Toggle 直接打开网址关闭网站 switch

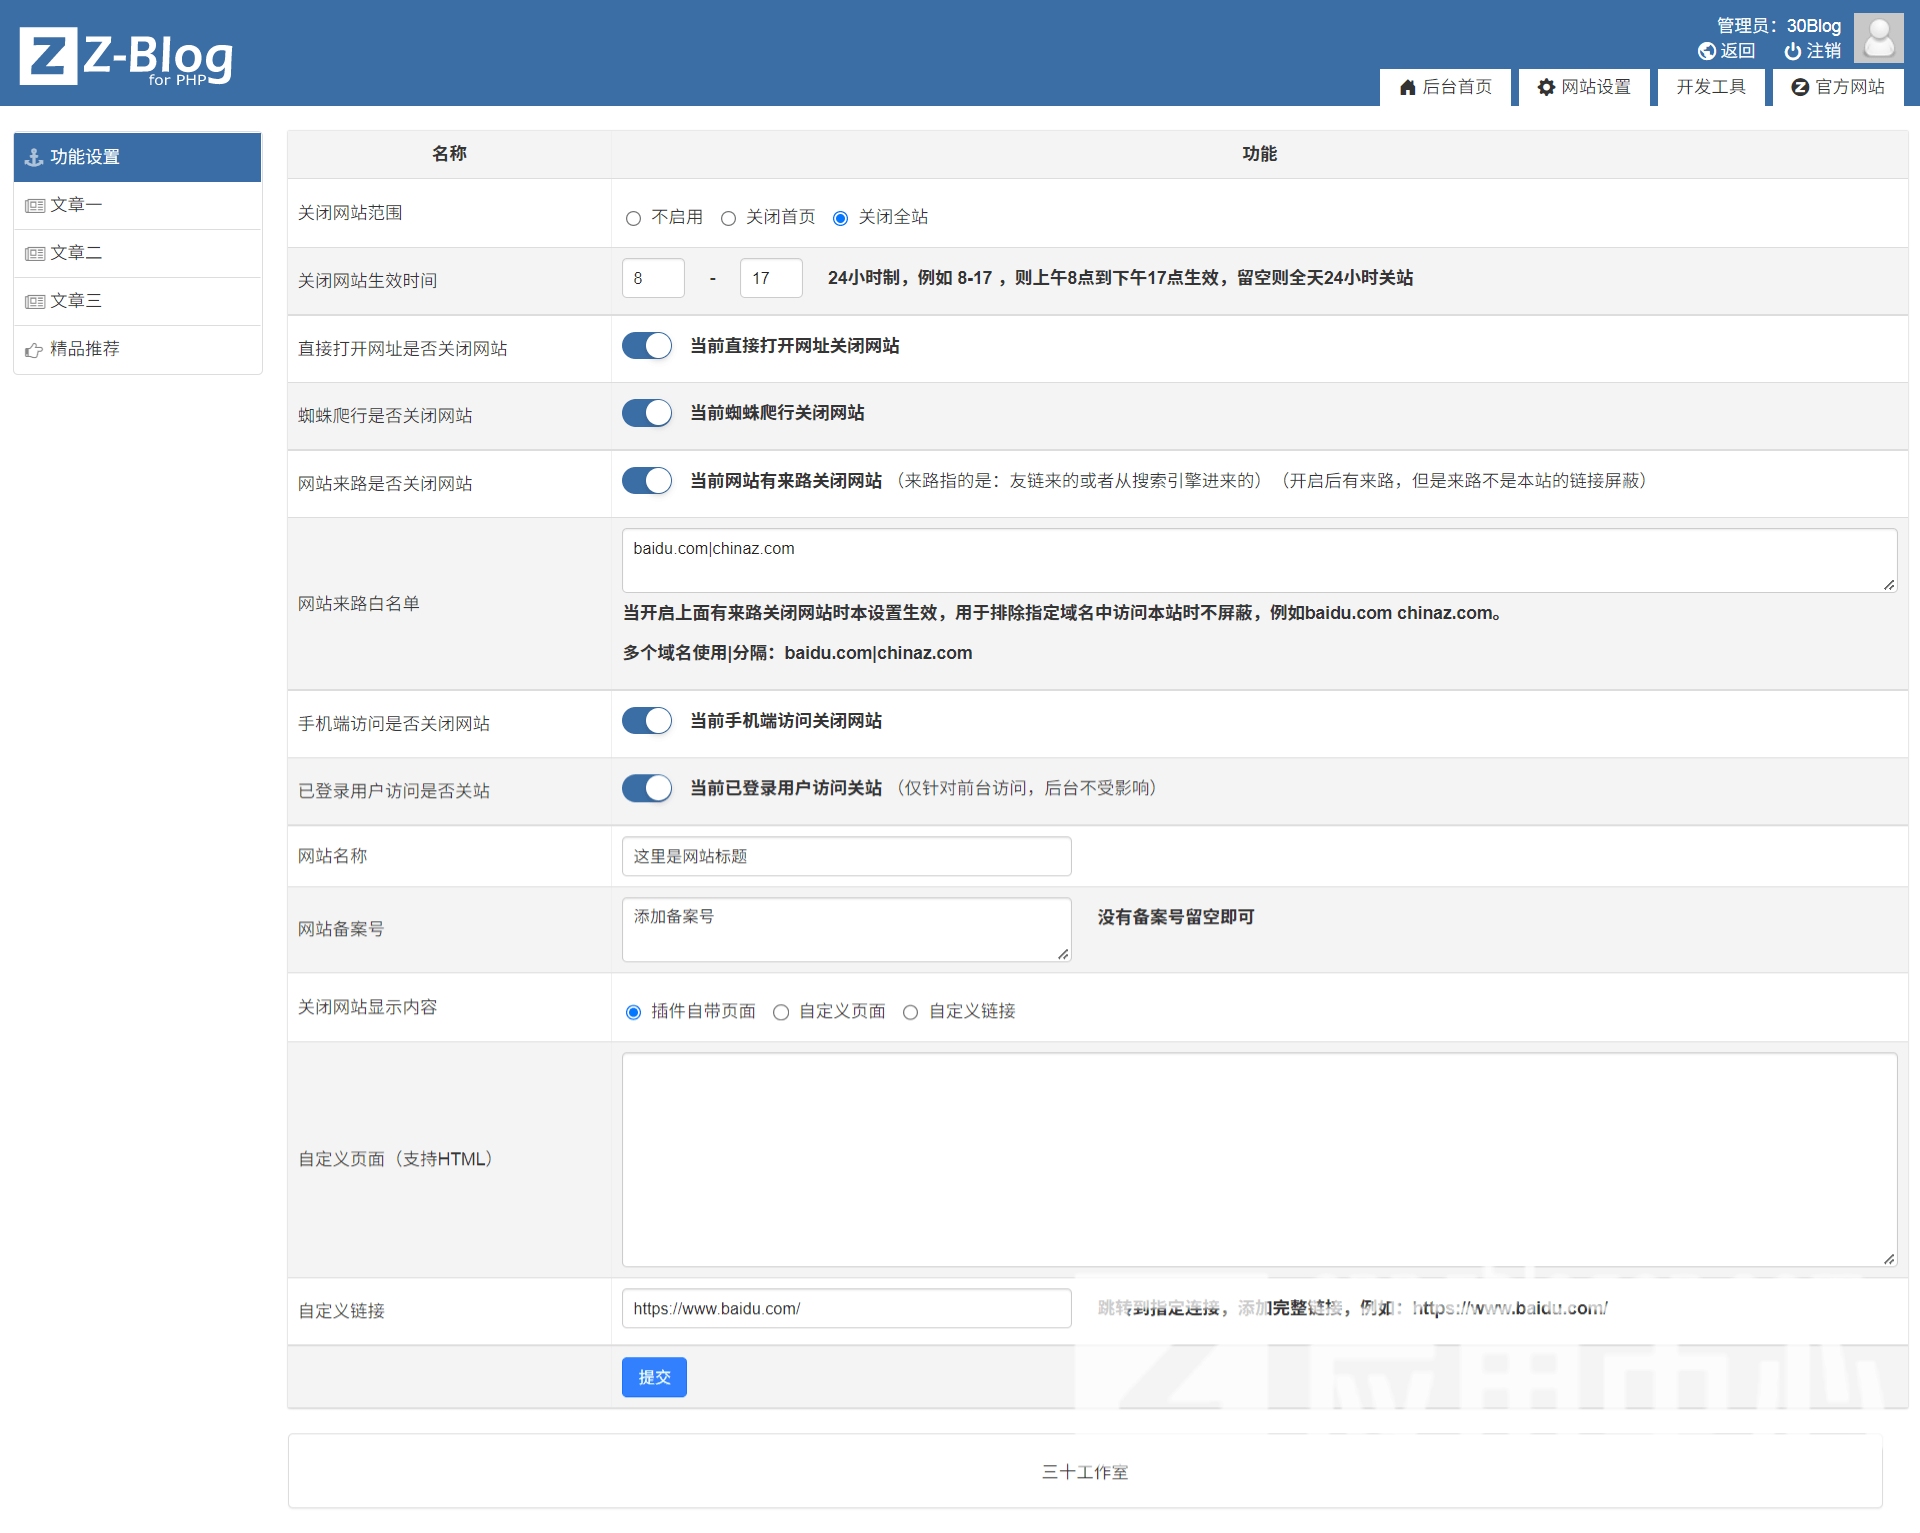pos(647,346)
